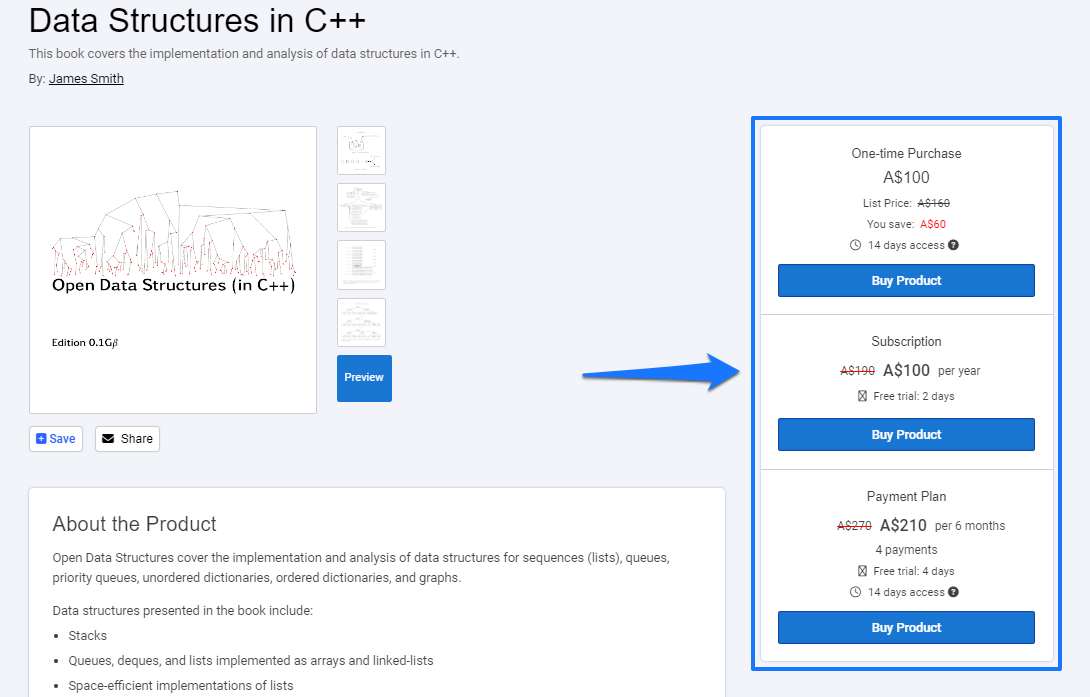Image resolution: width=1090 pixels, height=697 pixels.
Task: Open author James Smith link
Action: pyautogui.click(x=86, y=79)
